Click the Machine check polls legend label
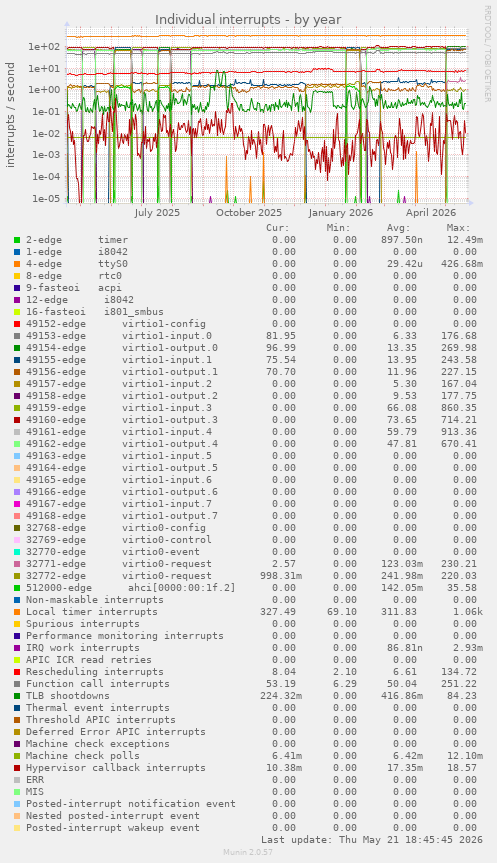 (83, 756)
